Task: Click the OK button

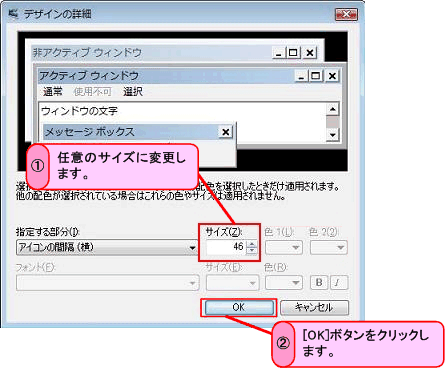Action: click(239, 307)
